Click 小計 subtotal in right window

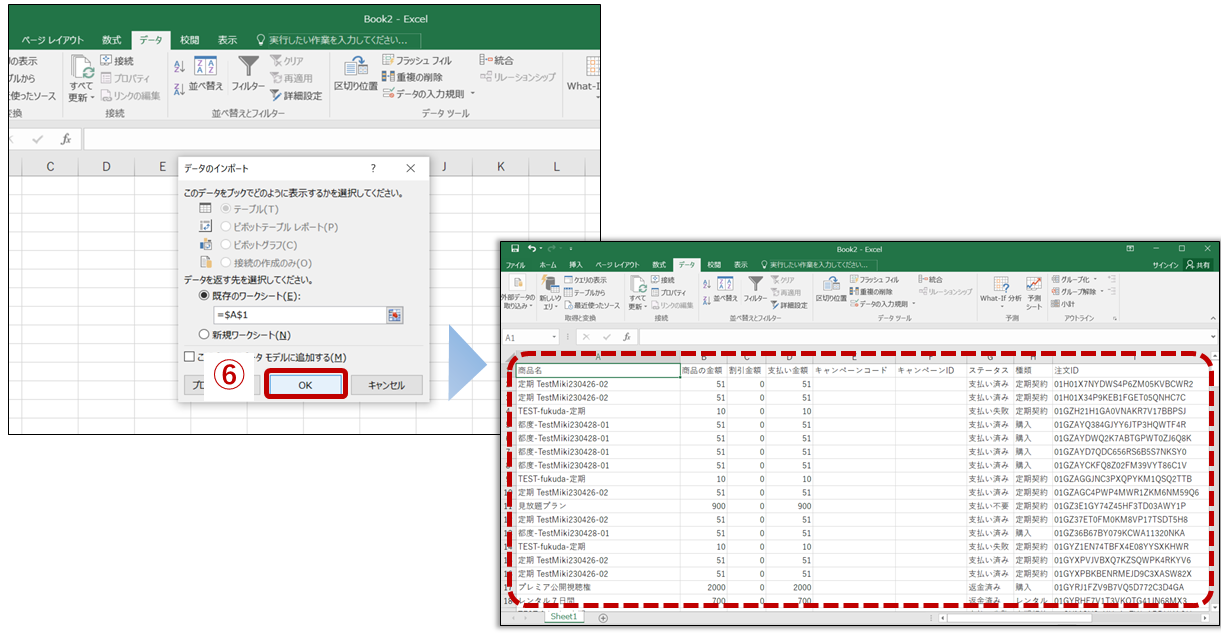(1063, 303)
